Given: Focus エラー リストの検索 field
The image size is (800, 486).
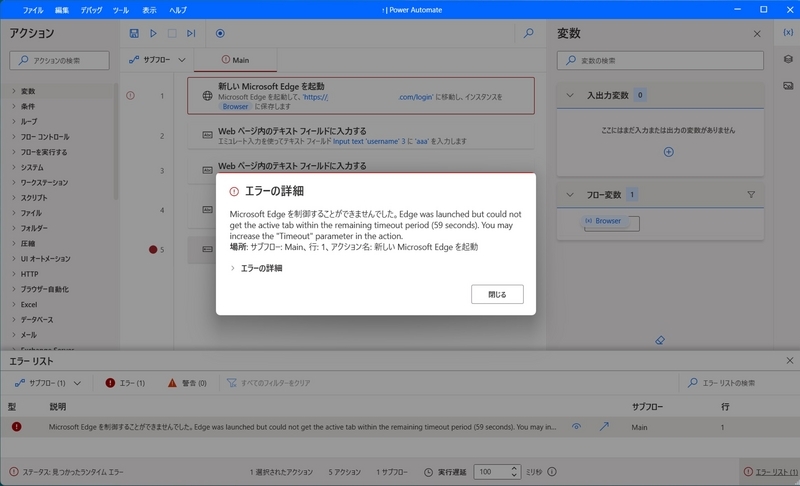Looking at the screenshot, I should pos(730,383).
